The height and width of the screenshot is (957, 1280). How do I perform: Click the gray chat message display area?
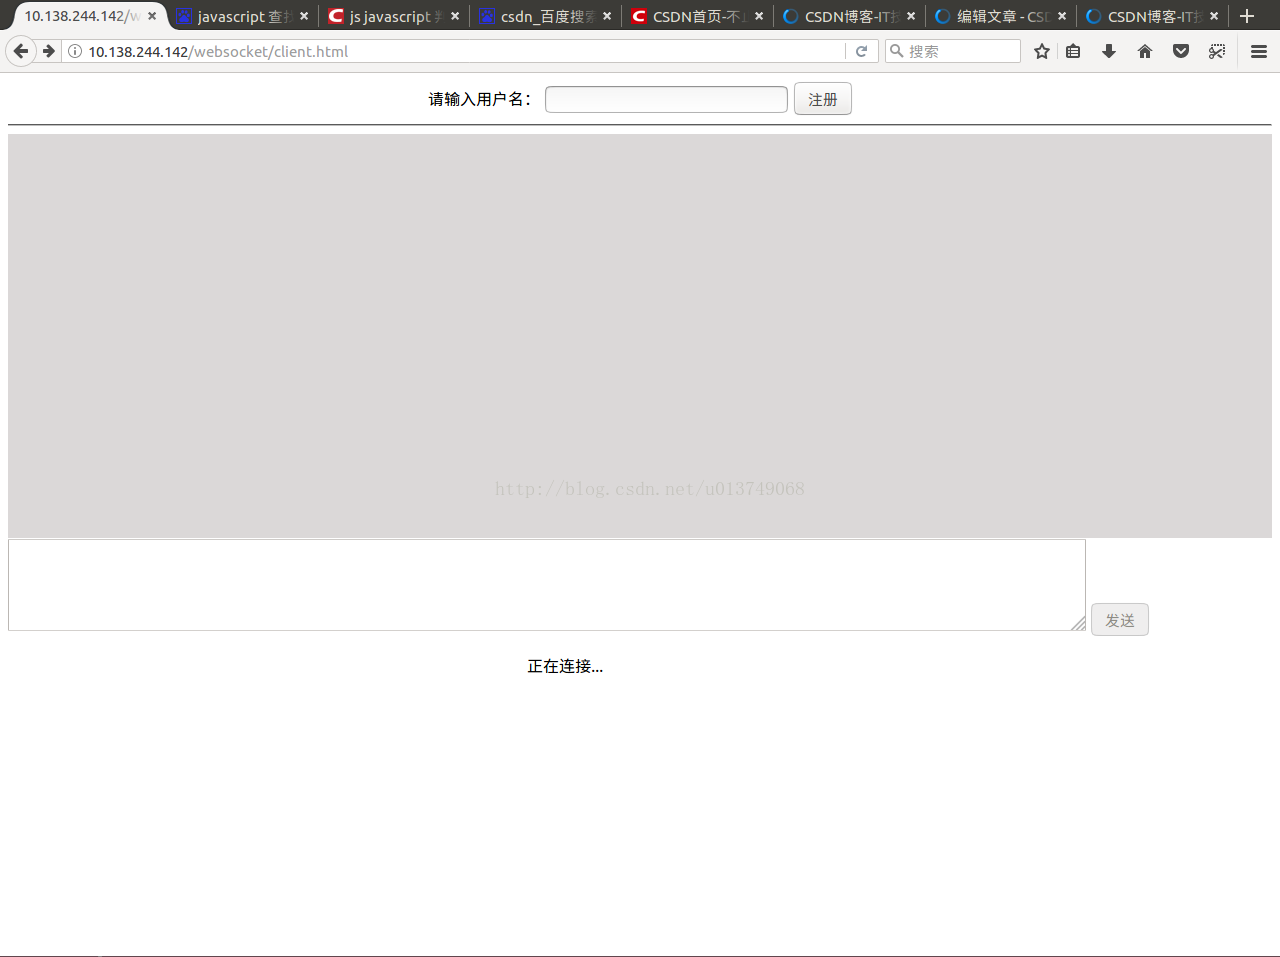(640, 336)
